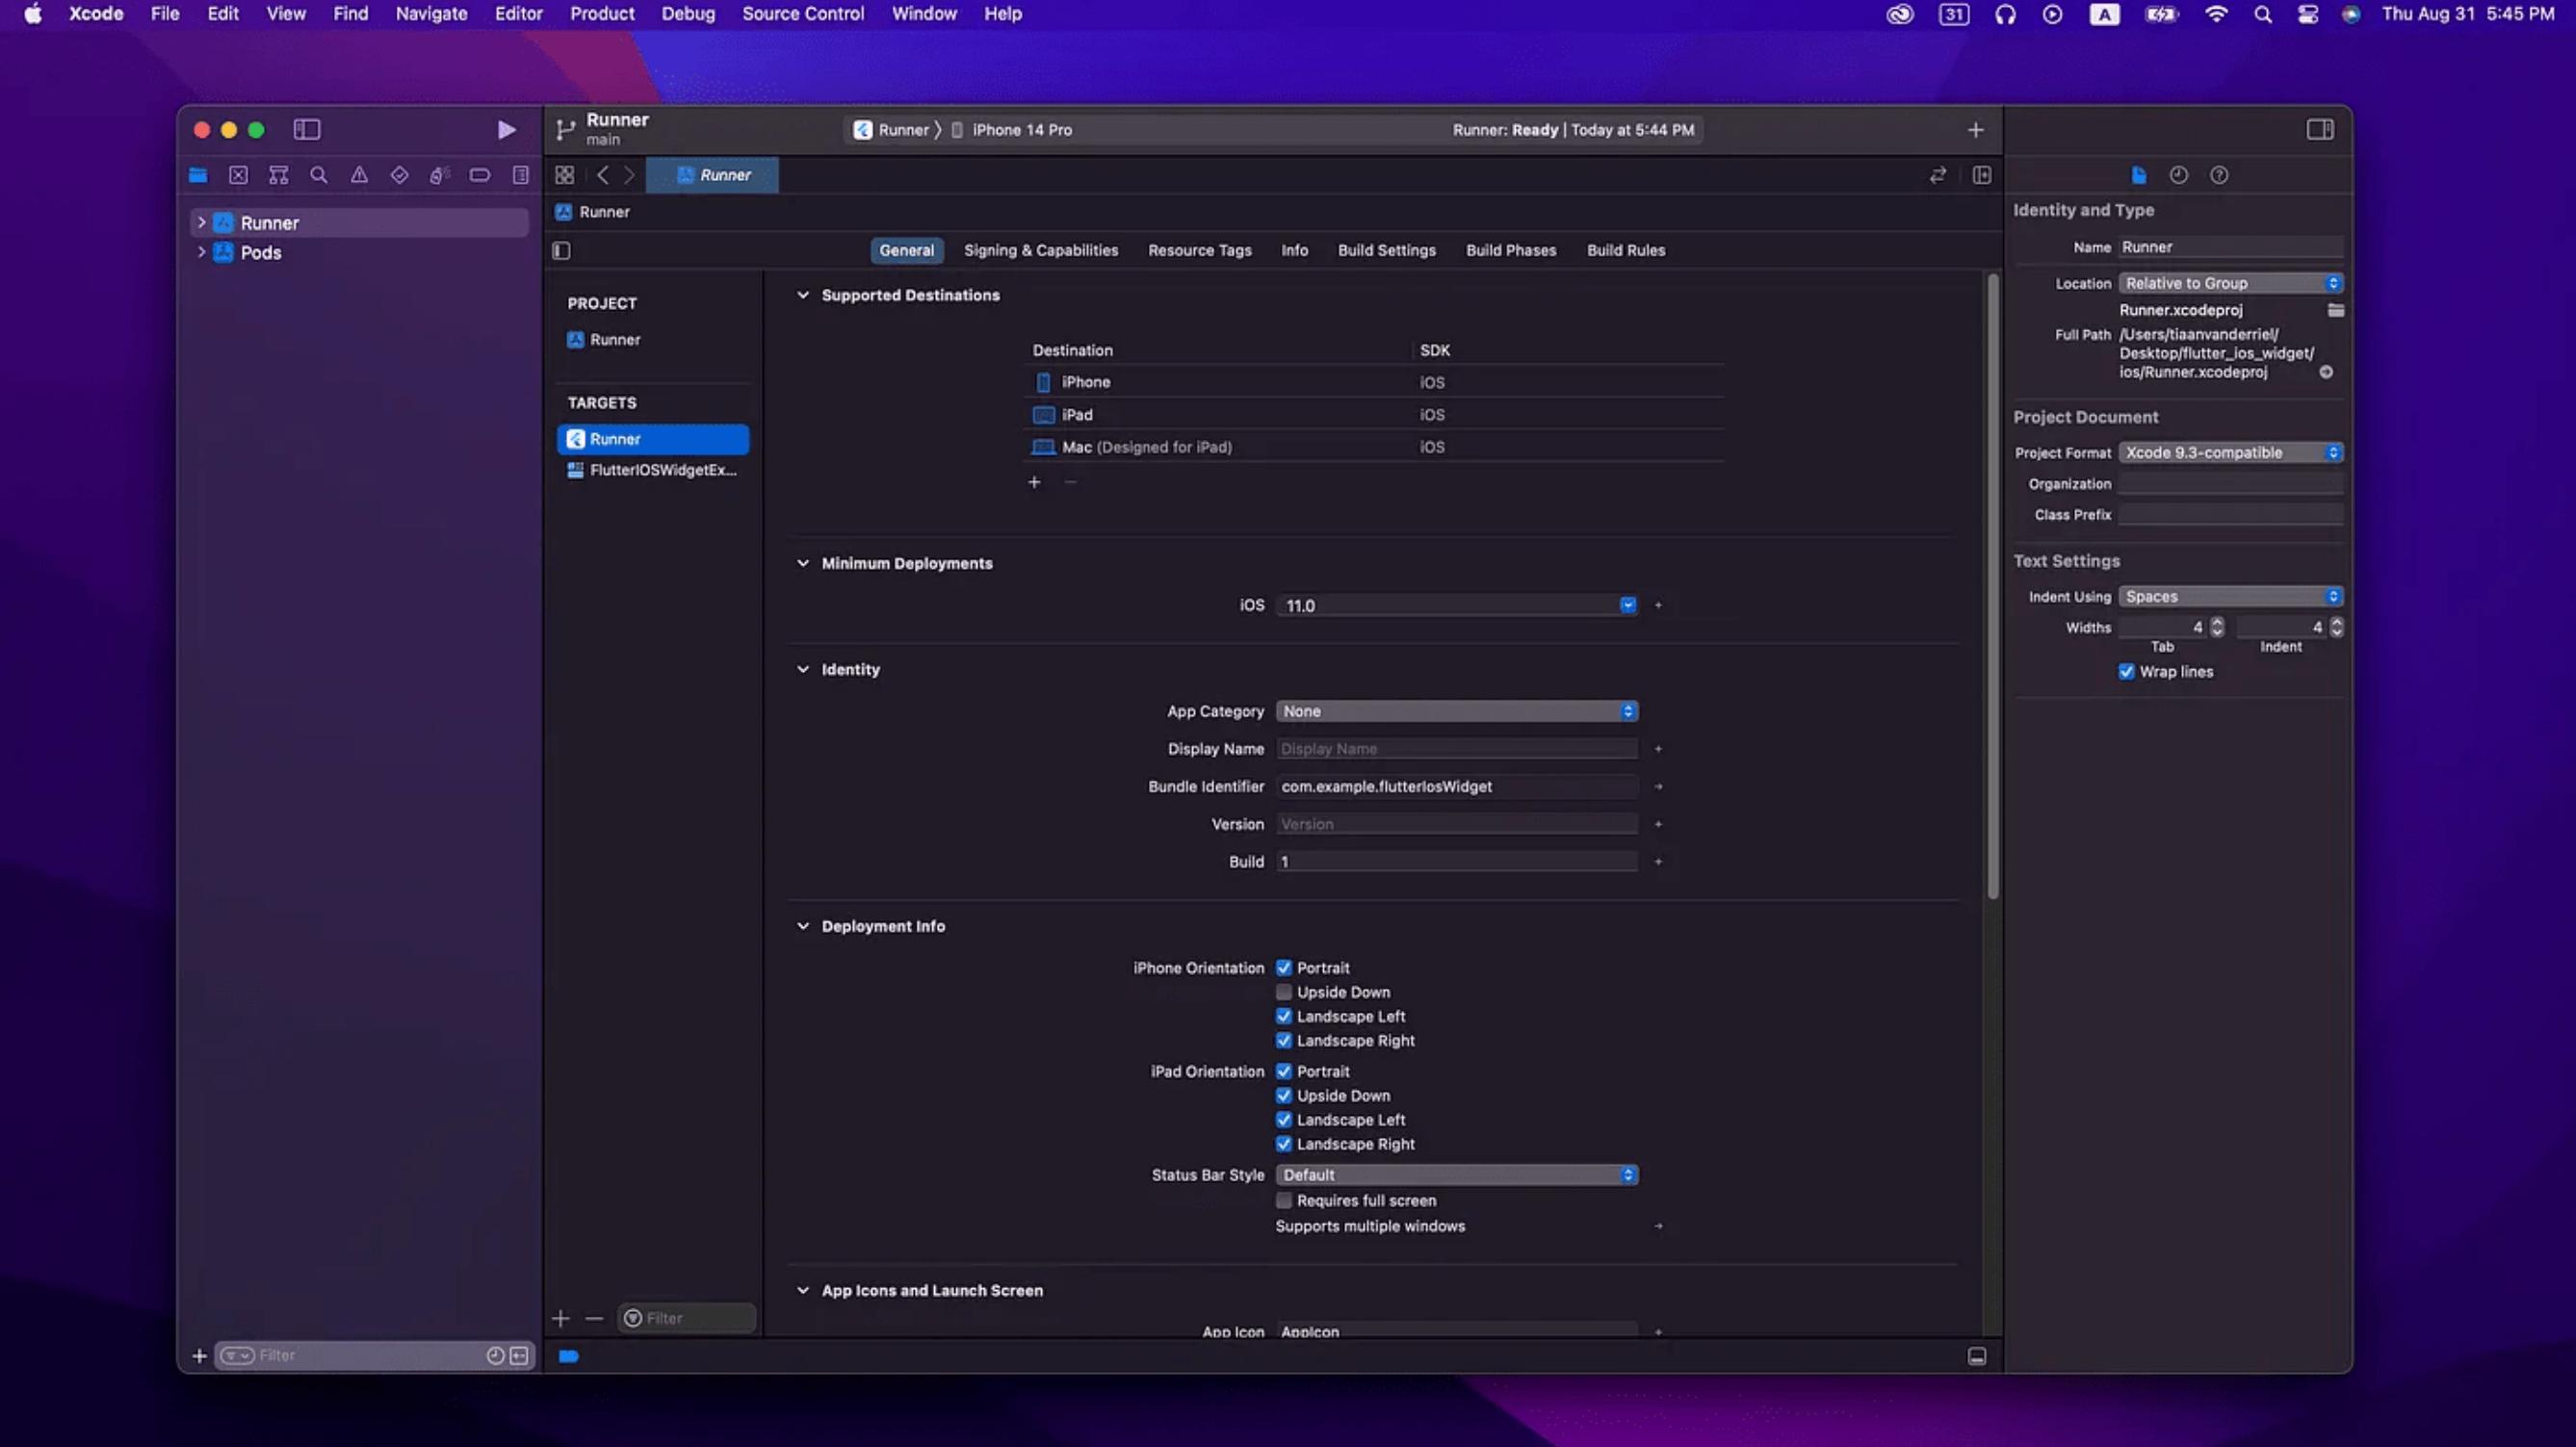Viewport: 2576px width, 1447px height.
Task: Switch to Signing & Capabilities tab
Action: click(1040, 250)
